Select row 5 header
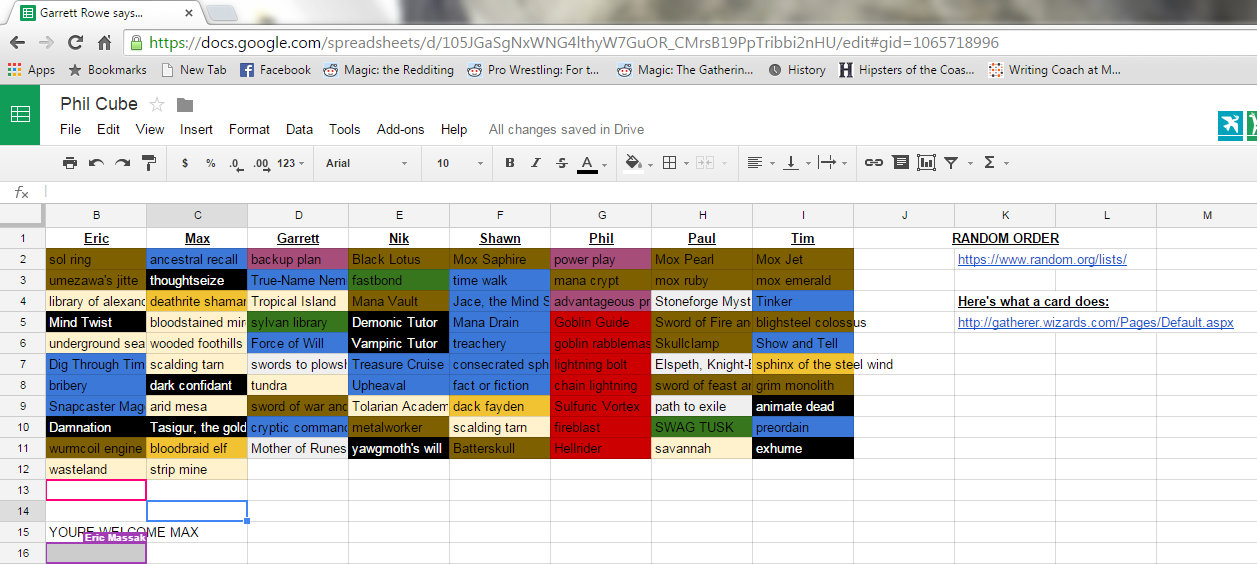The image size is (1257, 564). coord(23,322)
